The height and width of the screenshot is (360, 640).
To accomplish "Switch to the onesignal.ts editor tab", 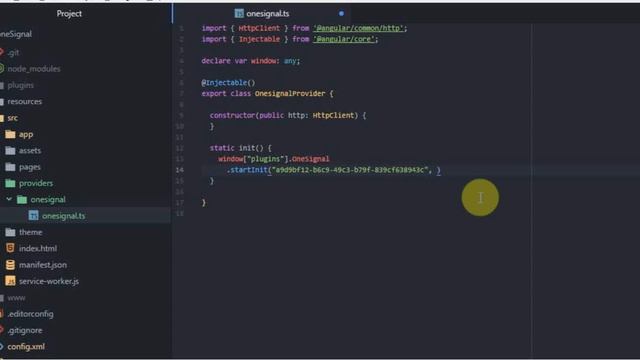I will point(262,13).
